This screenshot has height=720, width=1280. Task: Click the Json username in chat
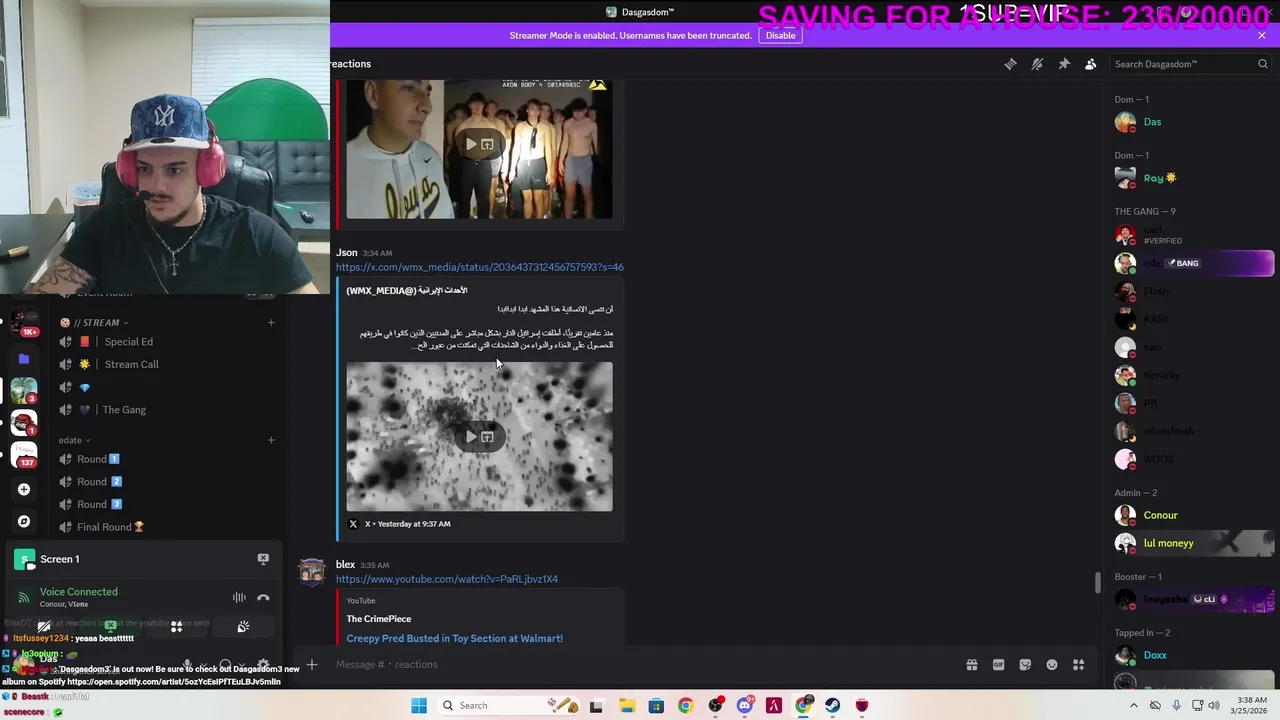click(346, 253)
